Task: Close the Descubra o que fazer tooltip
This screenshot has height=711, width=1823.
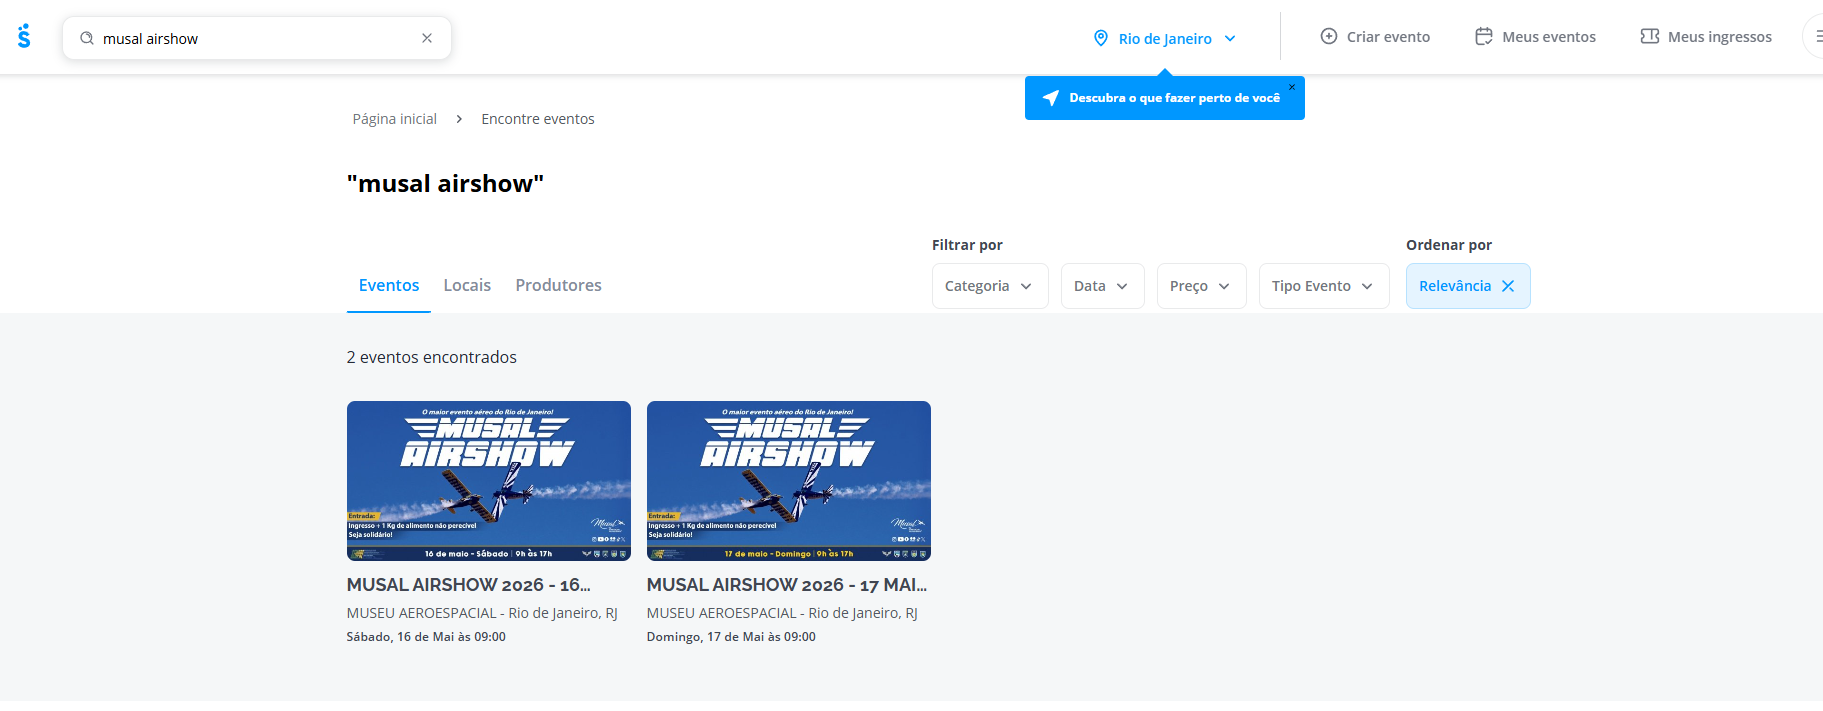Action: [x=1292, y=87]
